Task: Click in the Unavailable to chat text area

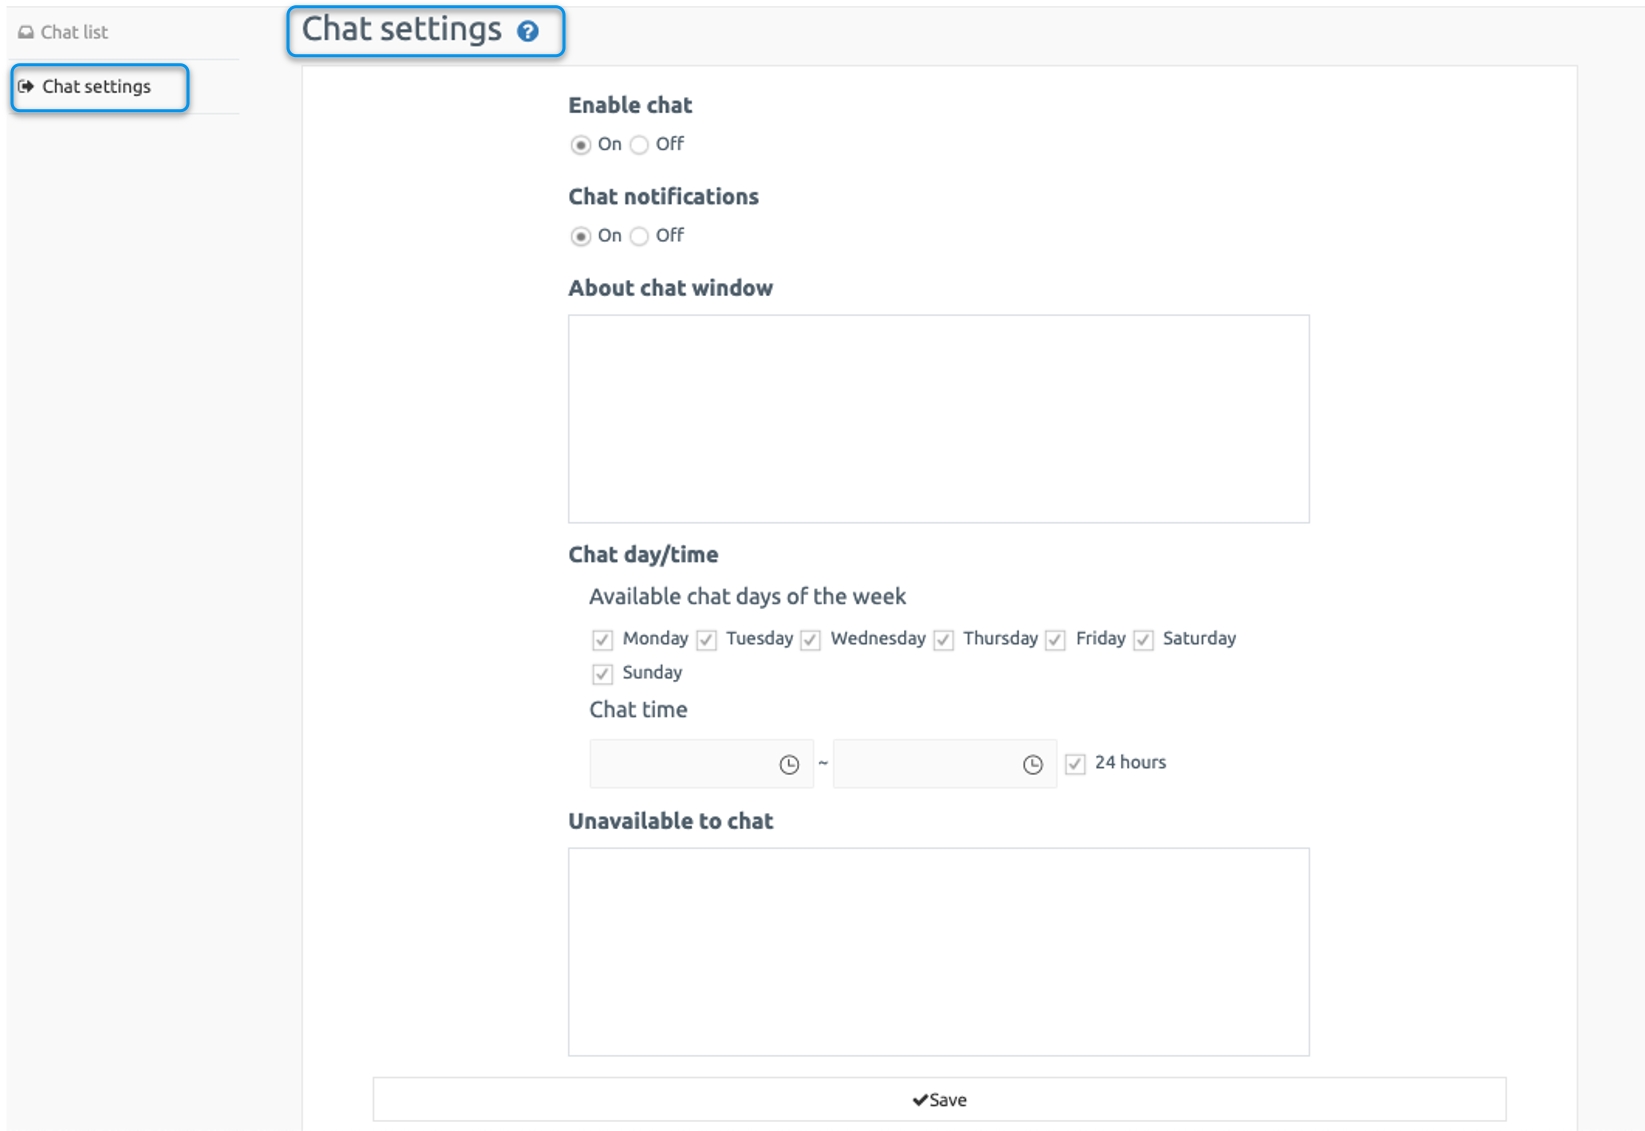Action: point(938,952)
